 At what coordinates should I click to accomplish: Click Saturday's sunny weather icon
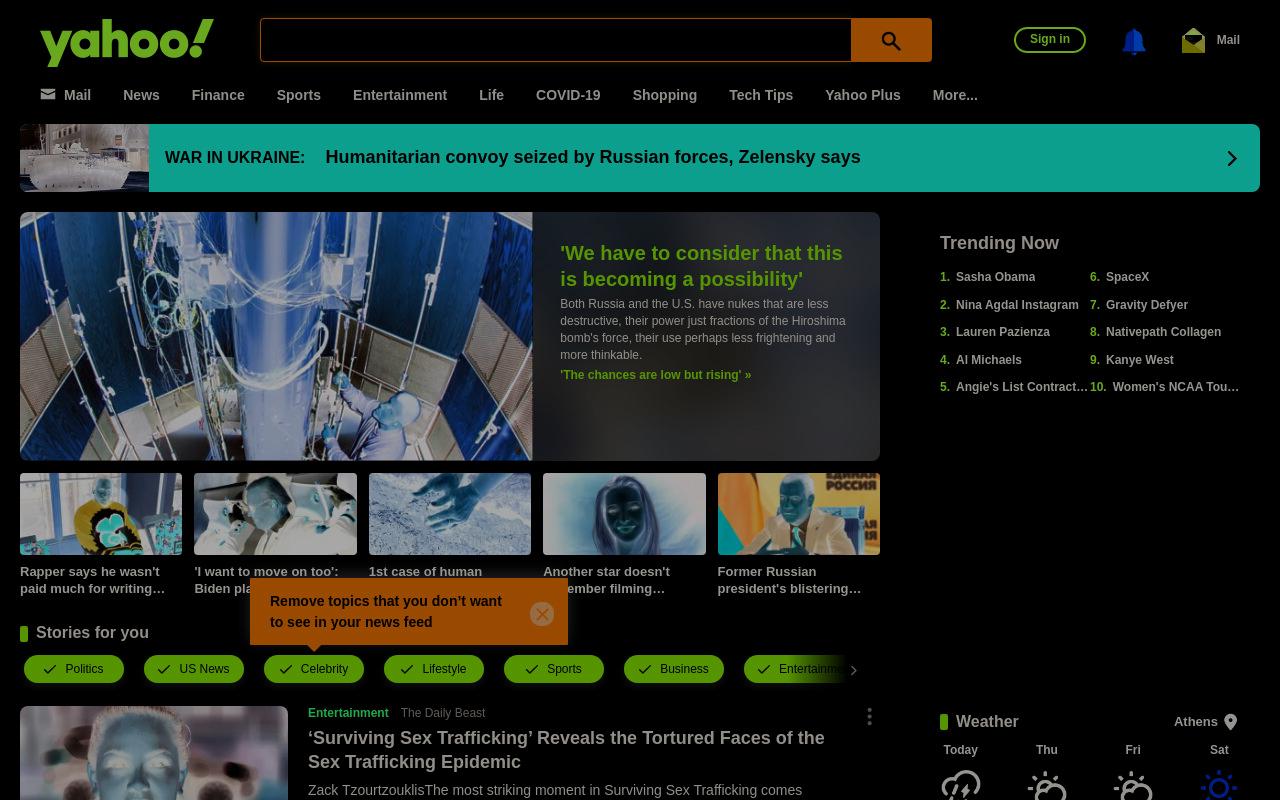click(x=1219, y=786)
